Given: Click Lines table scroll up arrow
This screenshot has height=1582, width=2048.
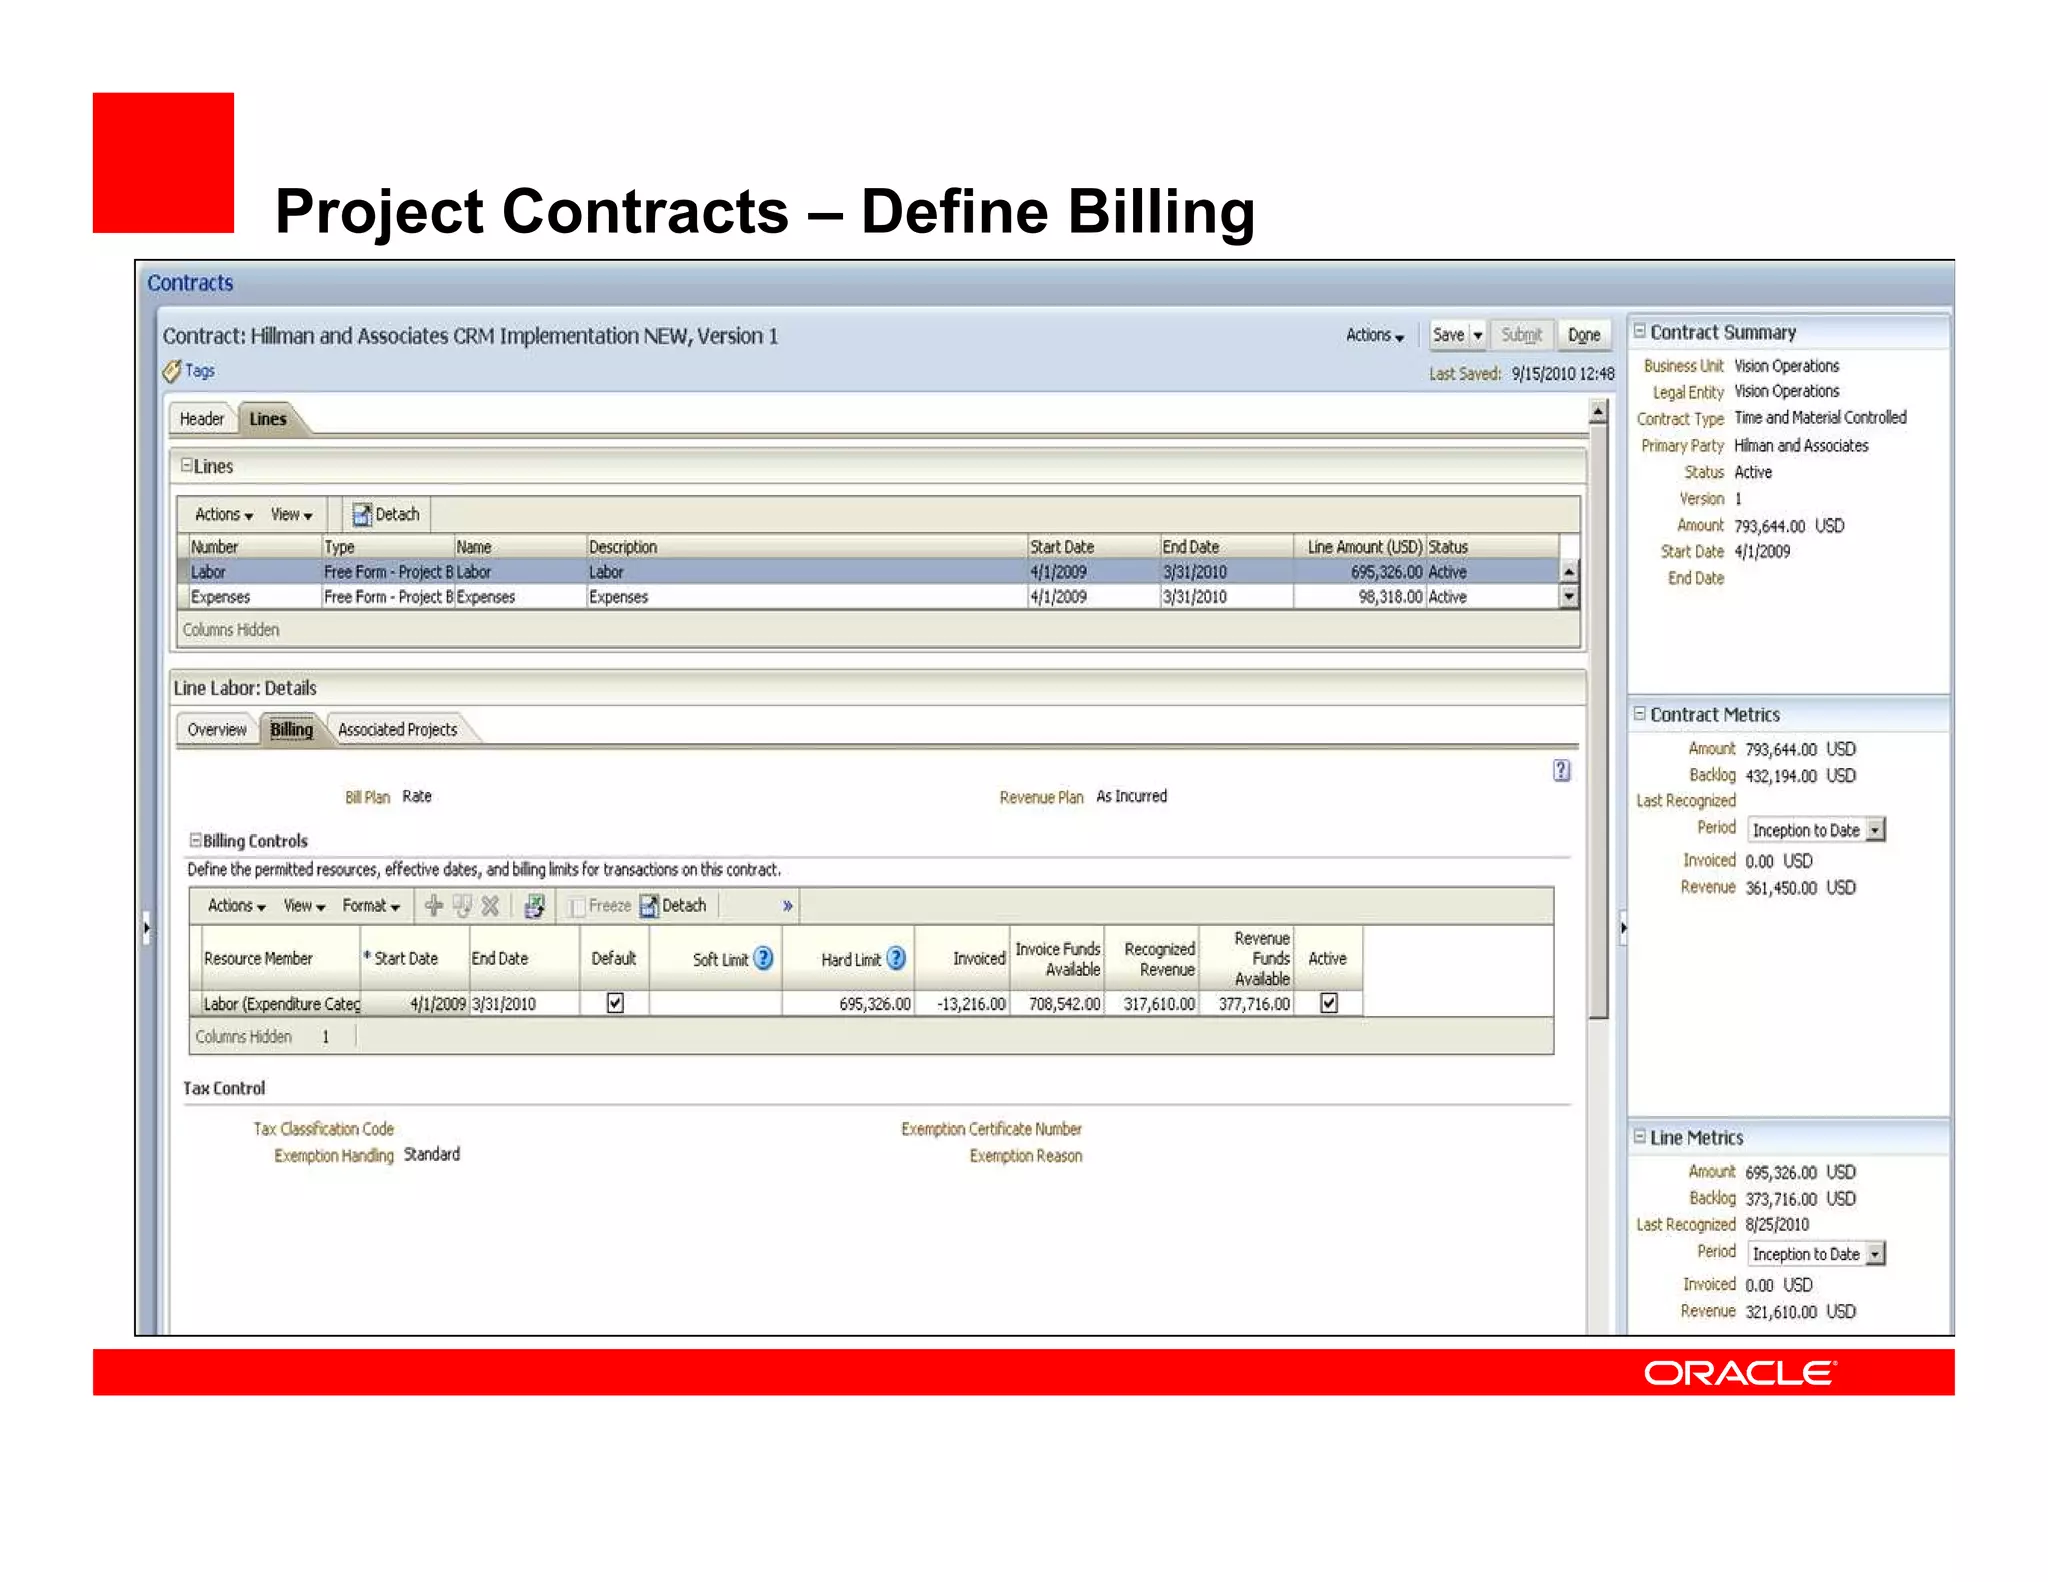Looking at the screenshot, I should pos(1569,572).
